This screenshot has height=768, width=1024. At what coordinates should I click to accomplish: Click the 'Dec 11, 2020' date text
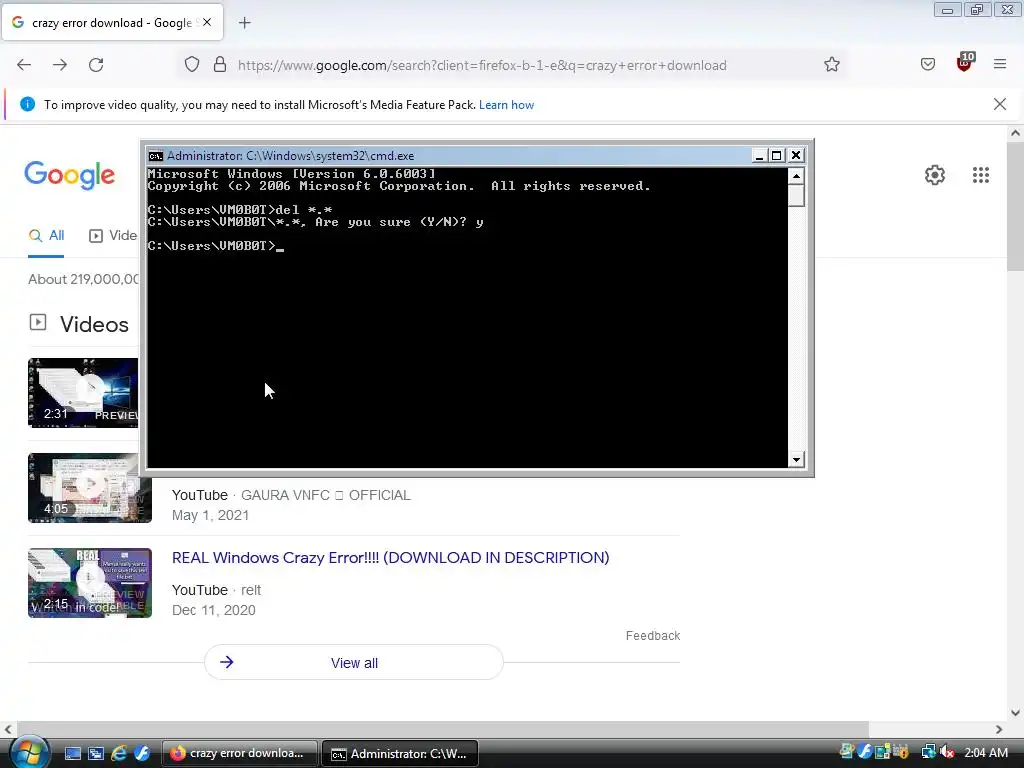pyautogui.click(x=214, y=610)
